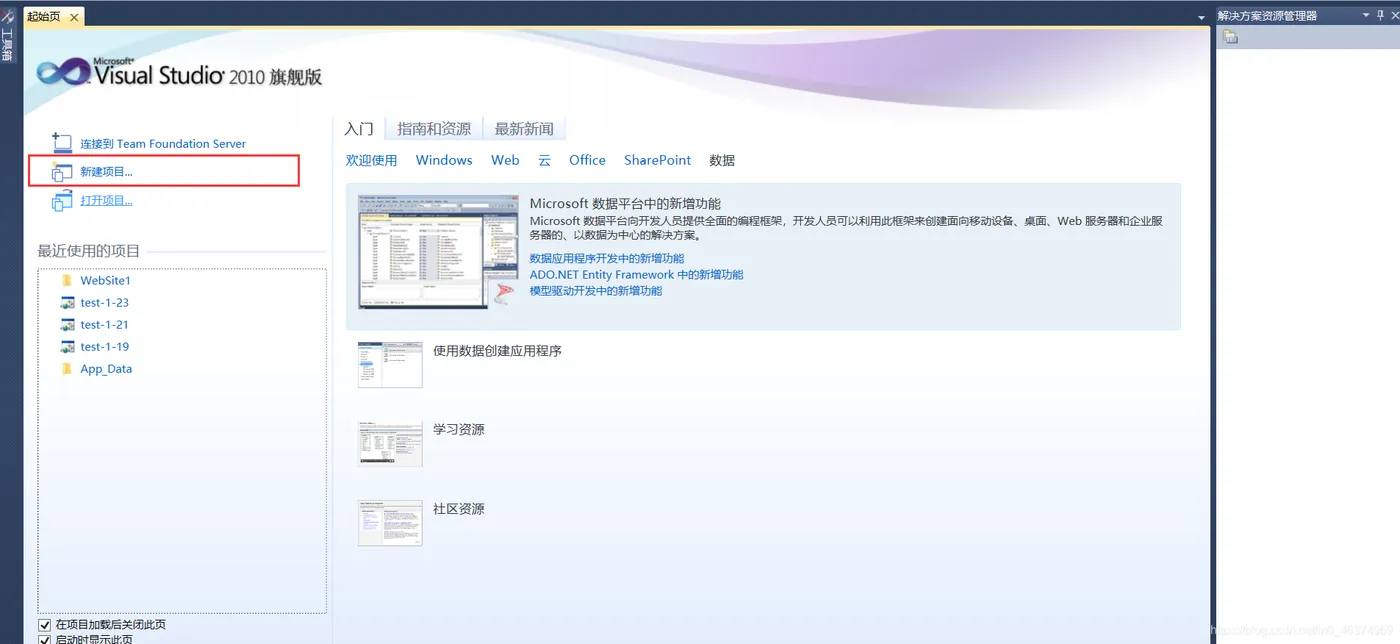Click the 解决方案资源管理器 panel title

click(1267, 16)
